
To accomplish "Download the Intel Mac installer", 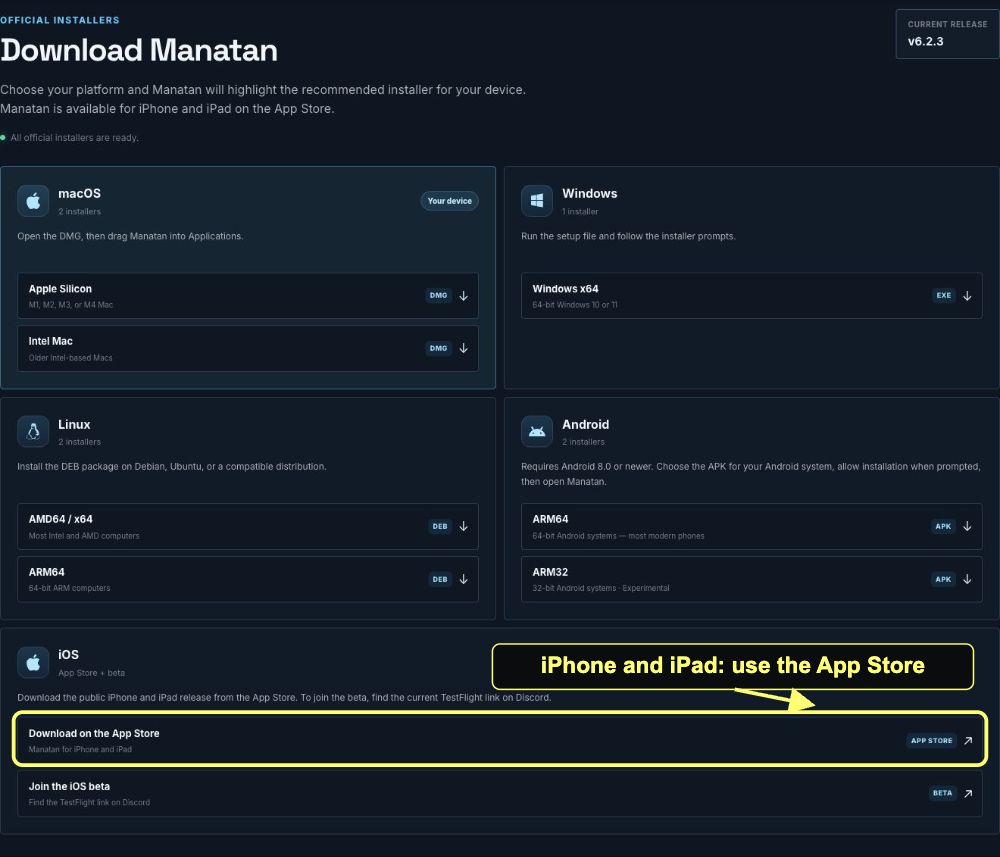I will click(248, 348).
